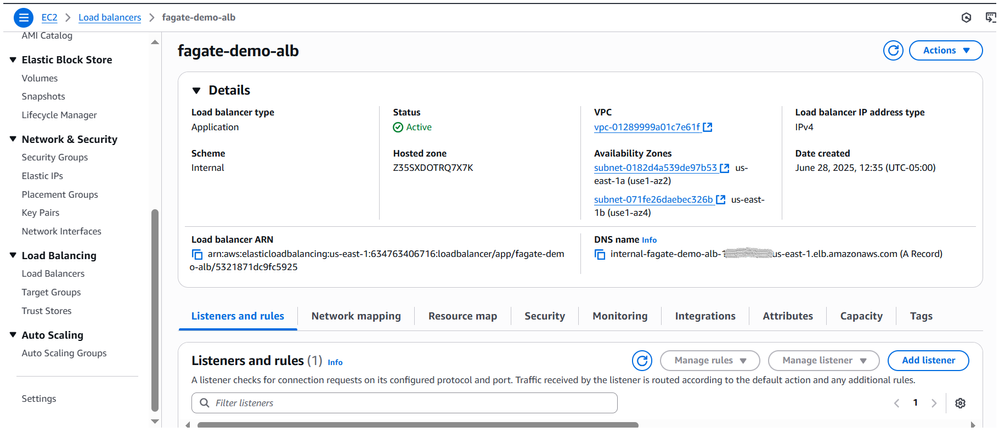Open listener table preferences gear
This screenshot has width=999, height=430.
pyautogui.click(x=960, y=403)
